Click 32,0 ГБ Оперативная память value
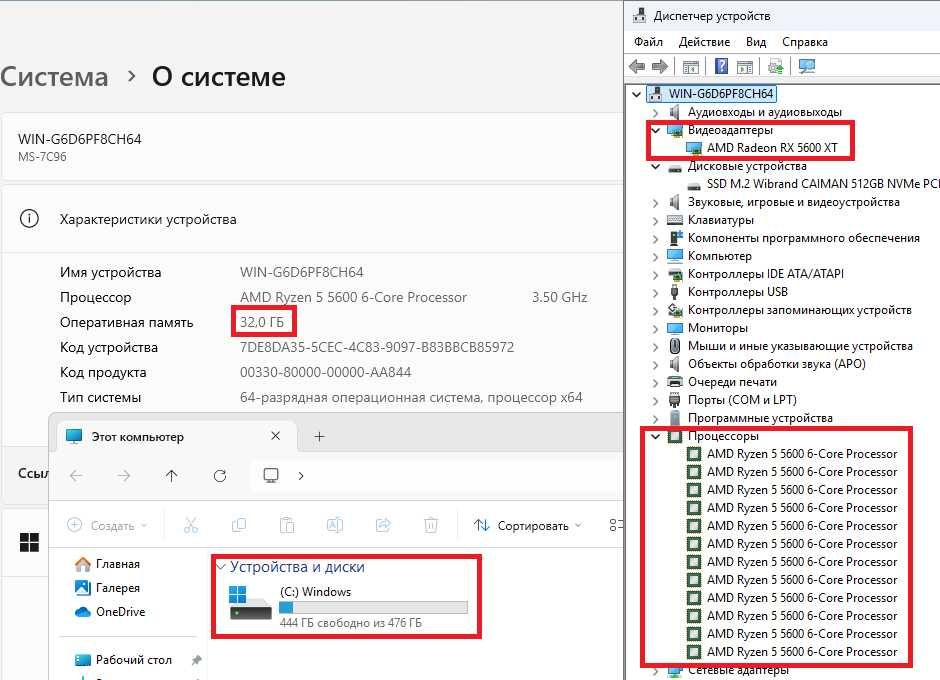Image resolution: width=940 pixels, height=680 pixels. click(262, 322)
